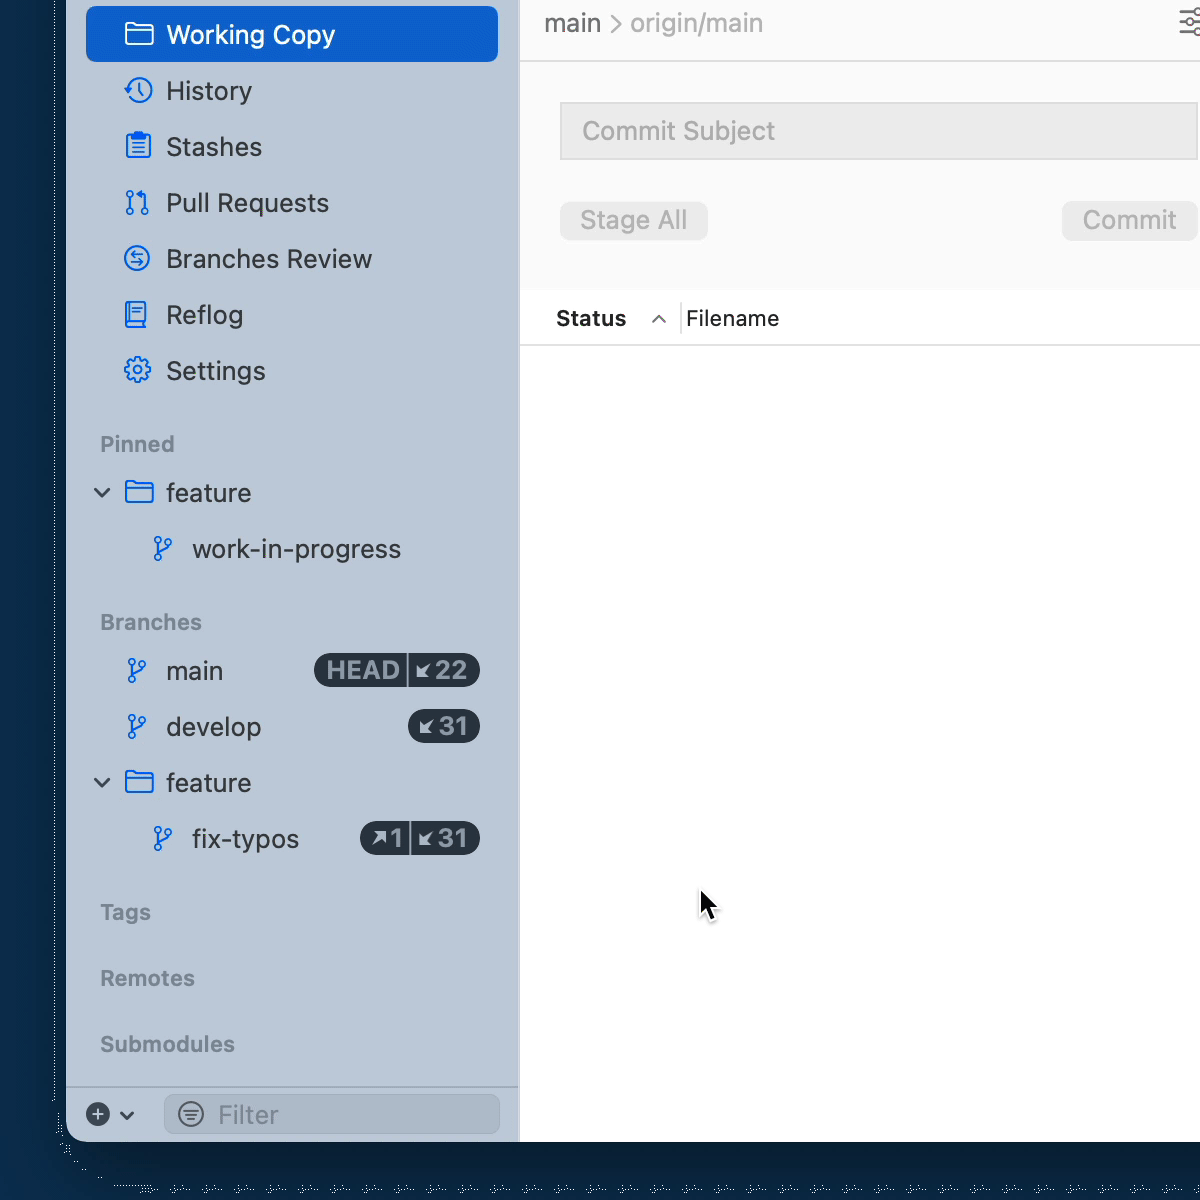Collapse the feature folder under Branches

102,783
